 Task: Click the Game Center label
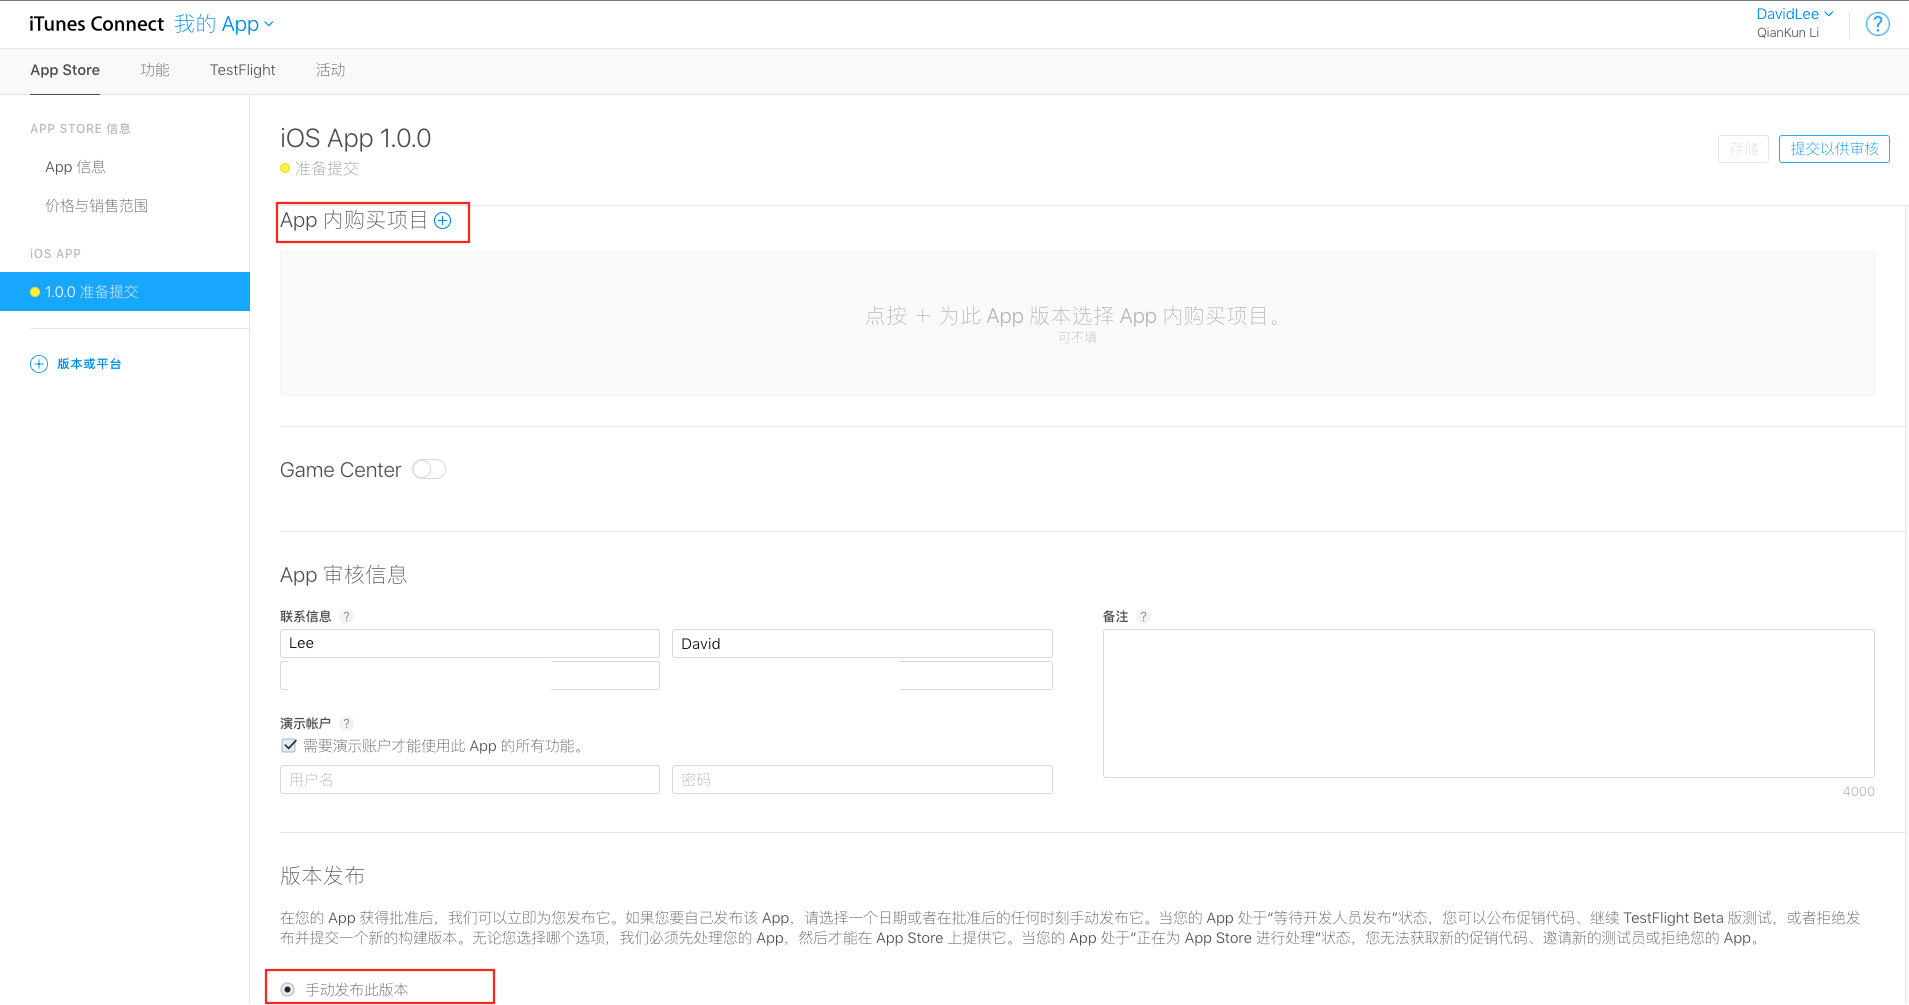click(x=340, y=470)
